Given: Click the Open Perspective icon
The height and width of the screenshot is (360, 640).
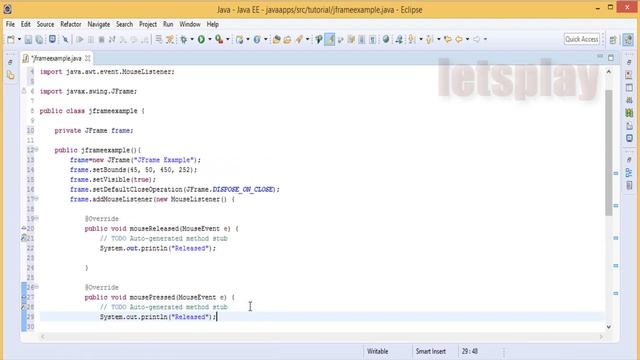Looking at the screenshot, I should pos(613,40).
